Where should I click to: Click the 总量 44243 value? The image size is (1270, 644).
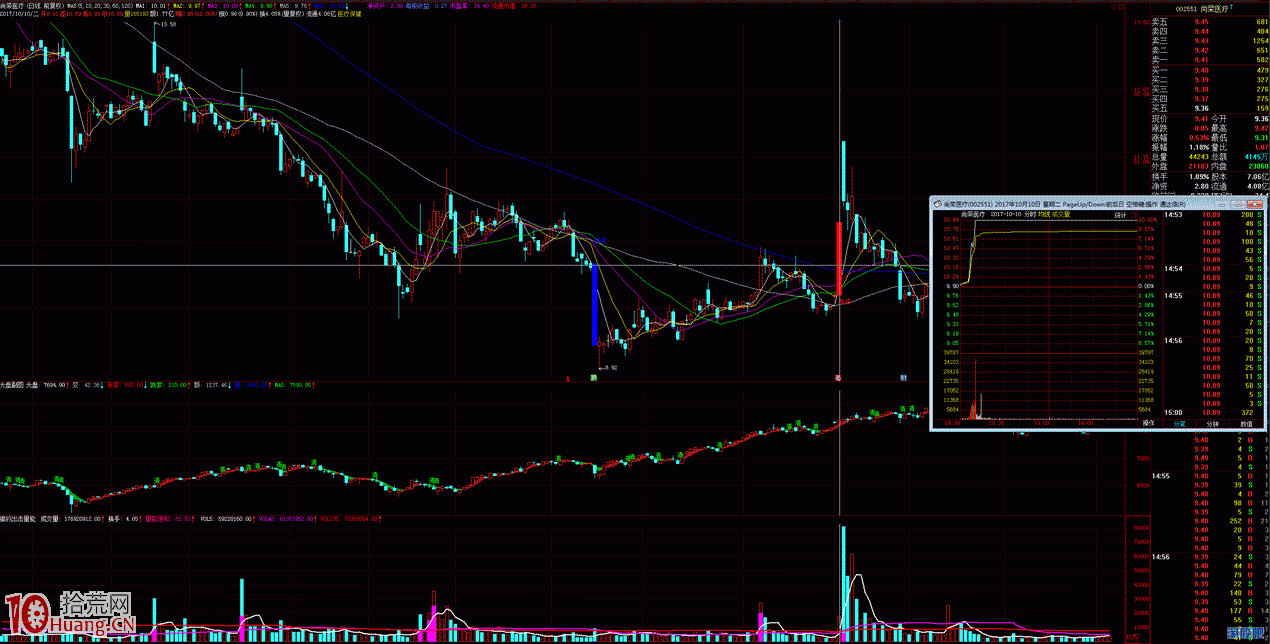coord(1198,156)
